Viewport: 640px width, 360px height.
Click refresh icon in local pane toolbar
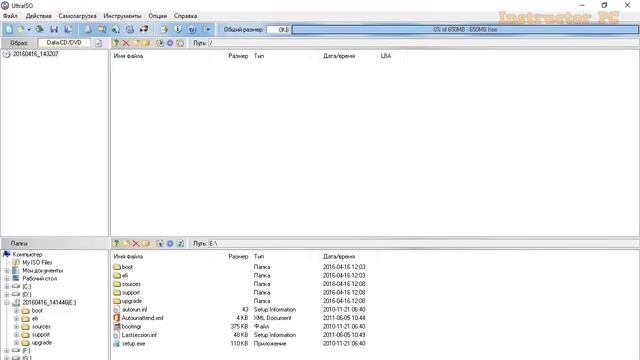(180, 244)
